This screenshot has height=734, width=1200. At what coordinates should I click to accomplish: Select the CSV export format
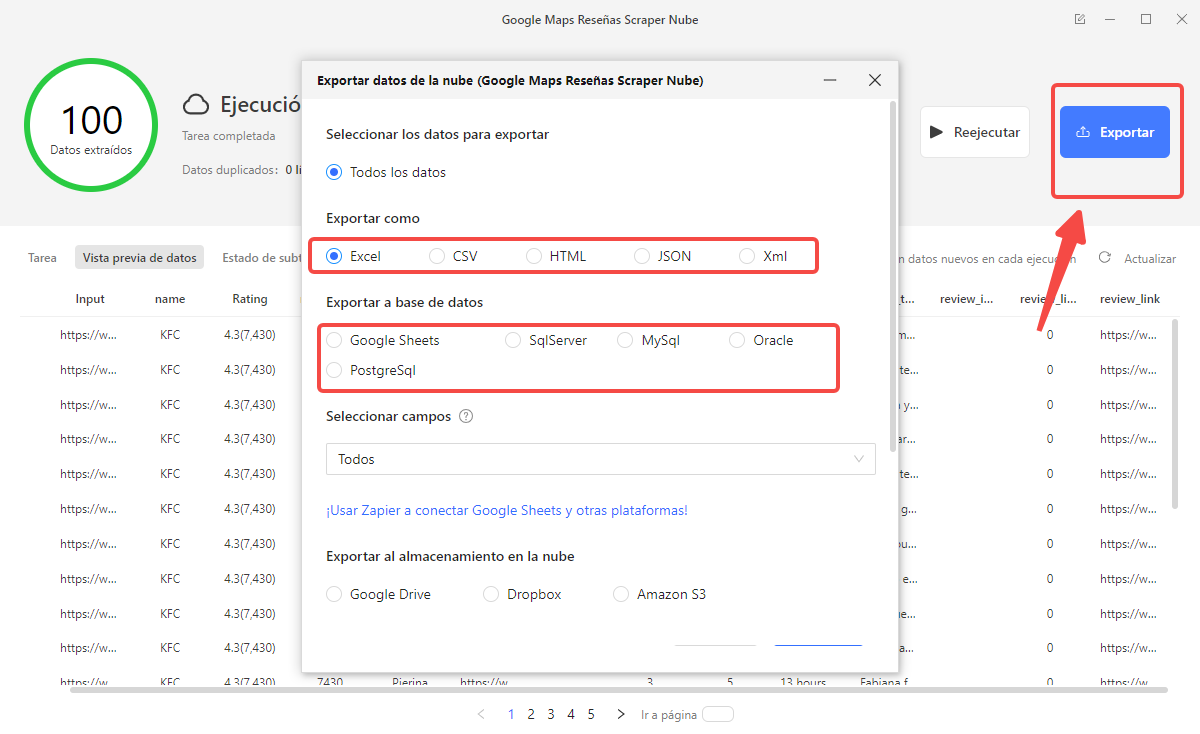[436, 256]
